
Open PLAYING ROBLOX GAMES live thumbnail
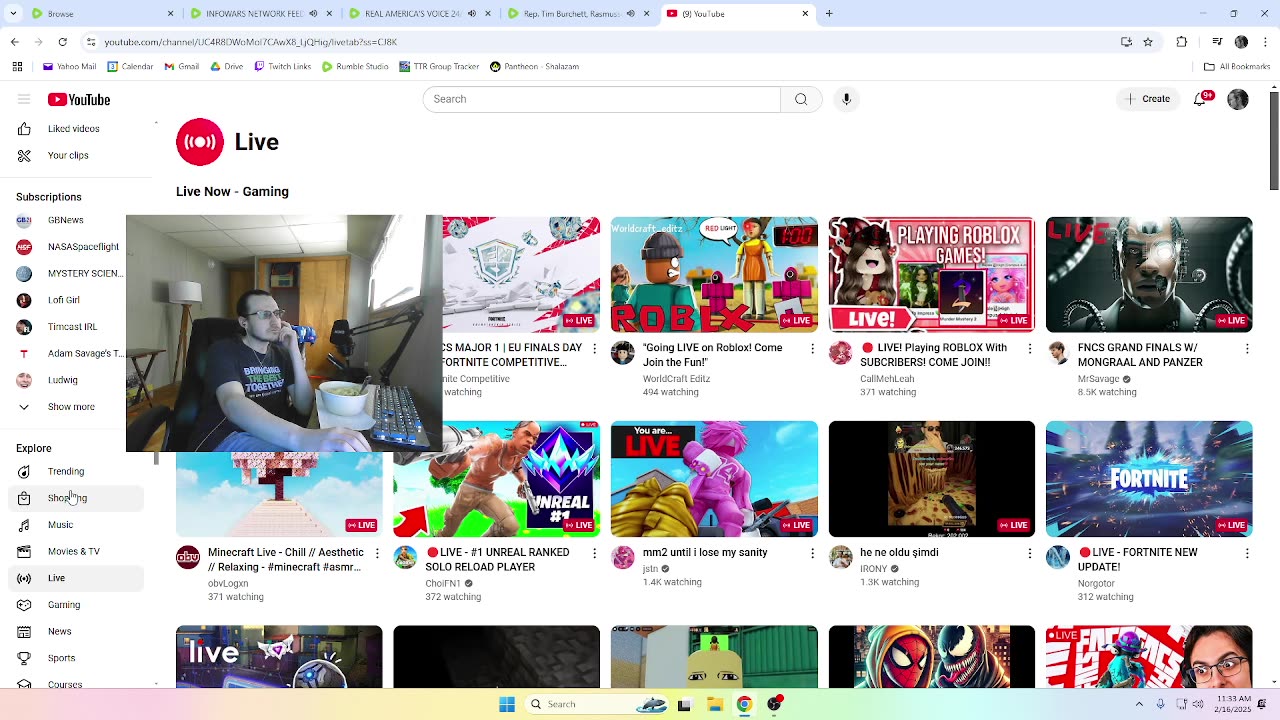(932, 274)
